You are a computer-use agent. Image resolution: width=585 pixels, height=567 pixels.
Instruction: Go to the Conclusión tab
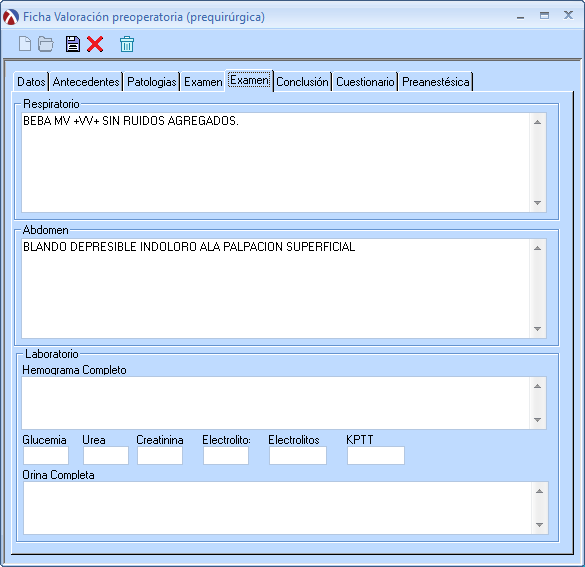(303, 82)
